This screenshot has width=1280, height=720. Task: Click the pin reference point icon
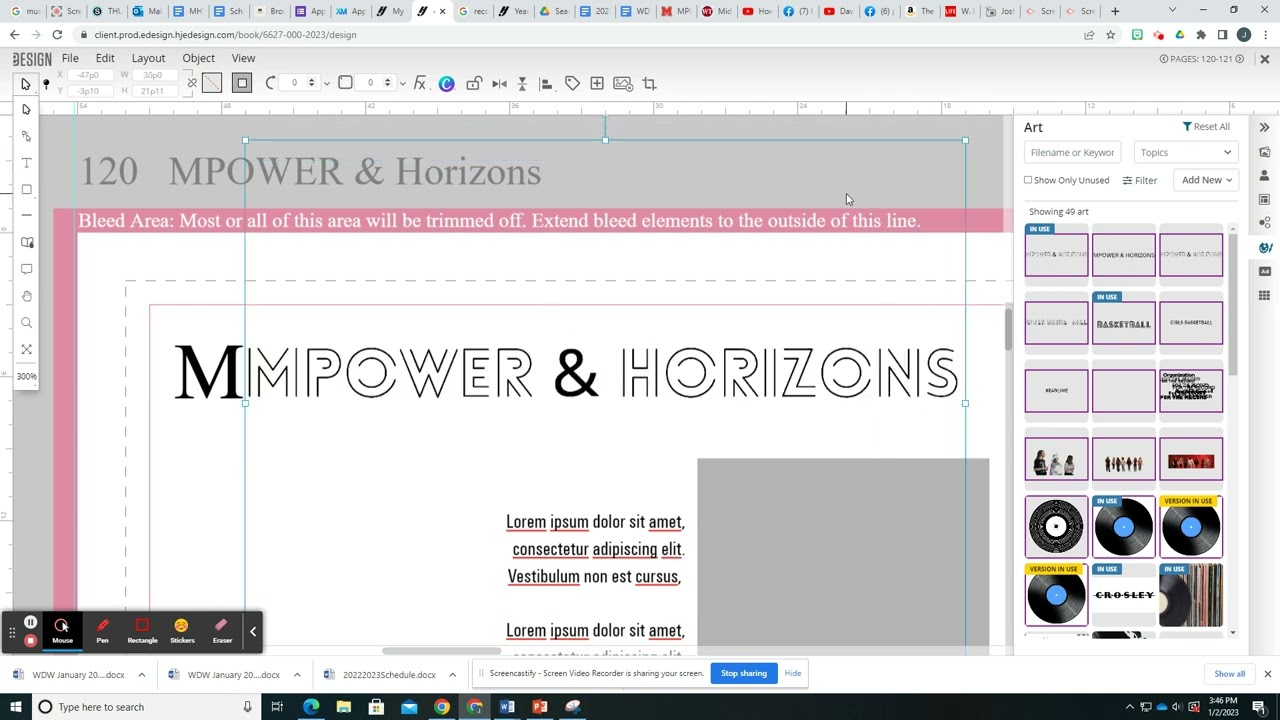pos(46,84)
